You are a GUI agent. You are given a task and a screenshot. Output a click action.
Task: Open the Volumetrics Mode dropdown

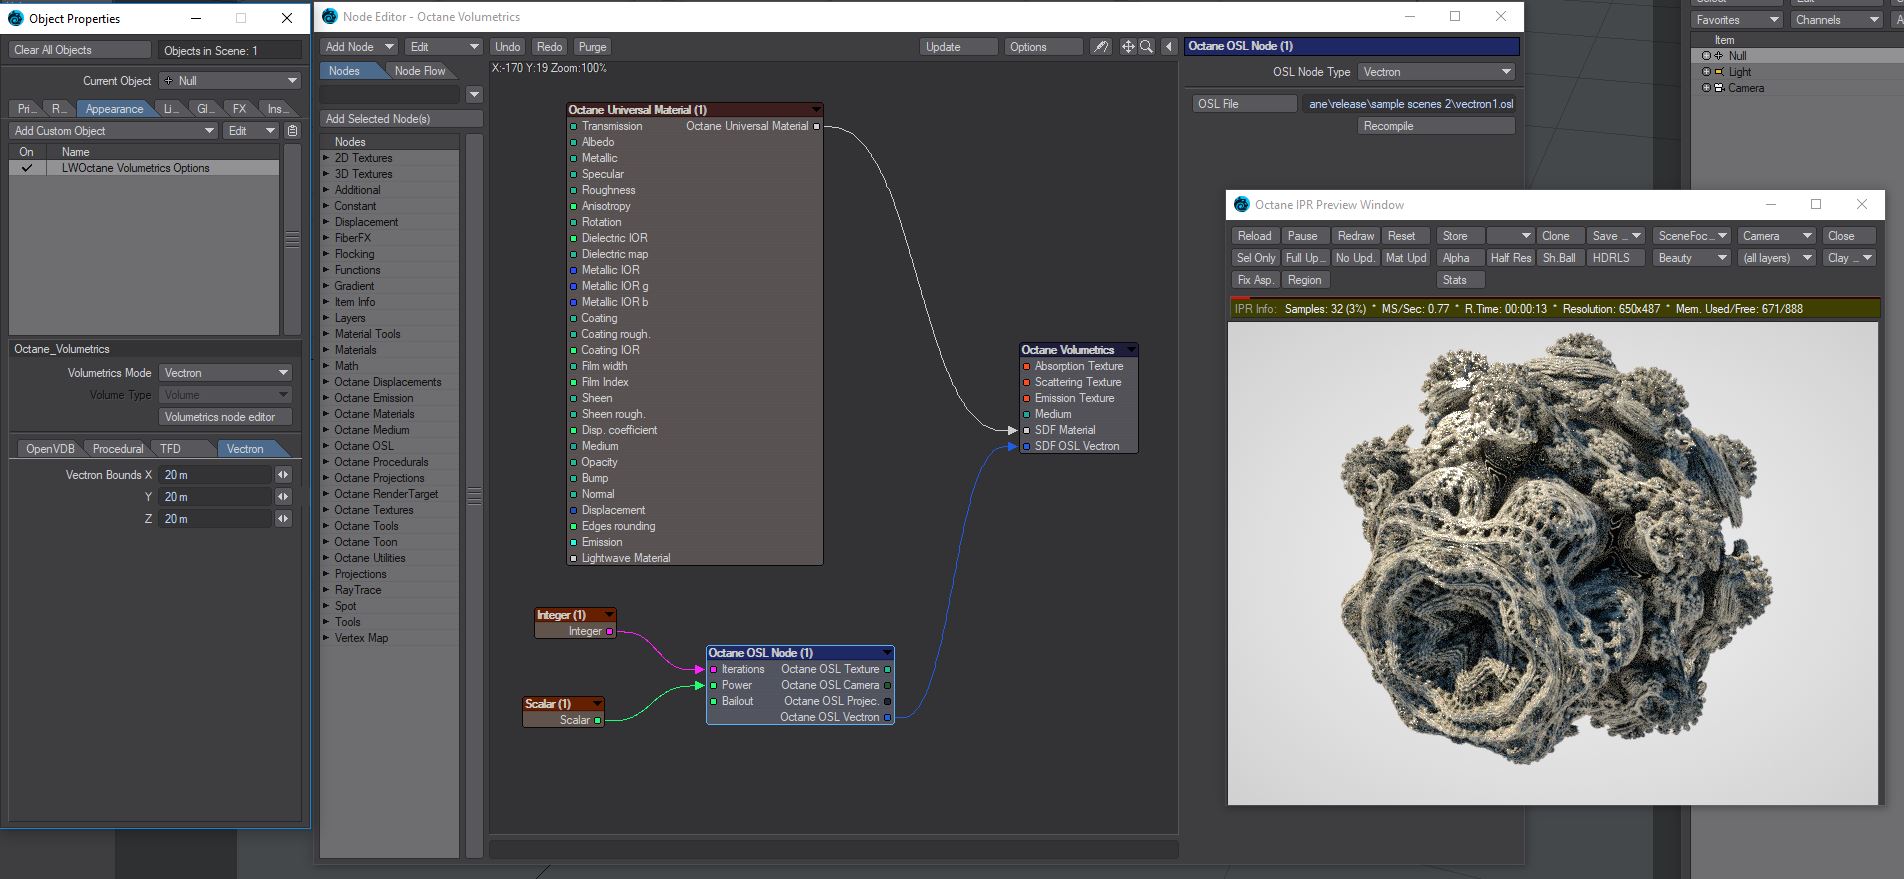pyautogui.click(x=225, y=373)
